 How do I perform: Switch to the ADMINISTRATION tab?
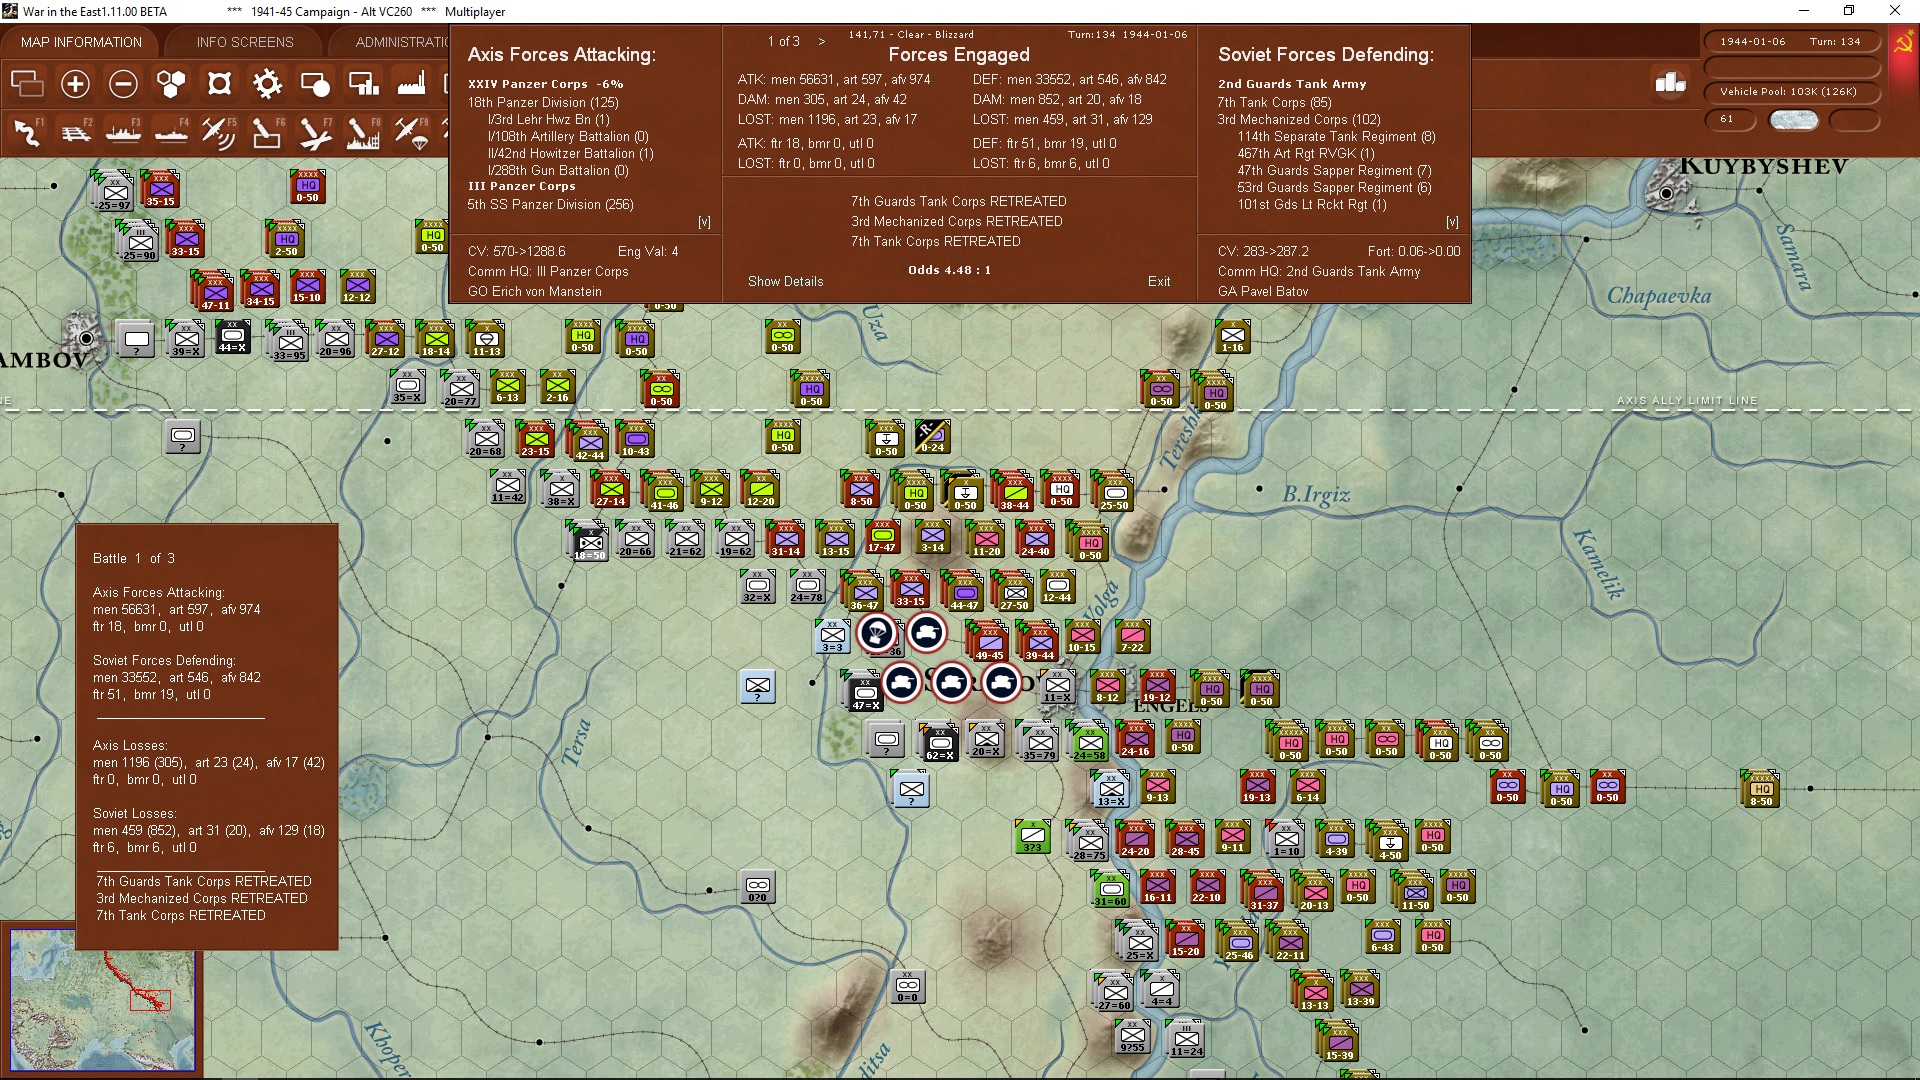pyautogui.click(x=402, y=42)
